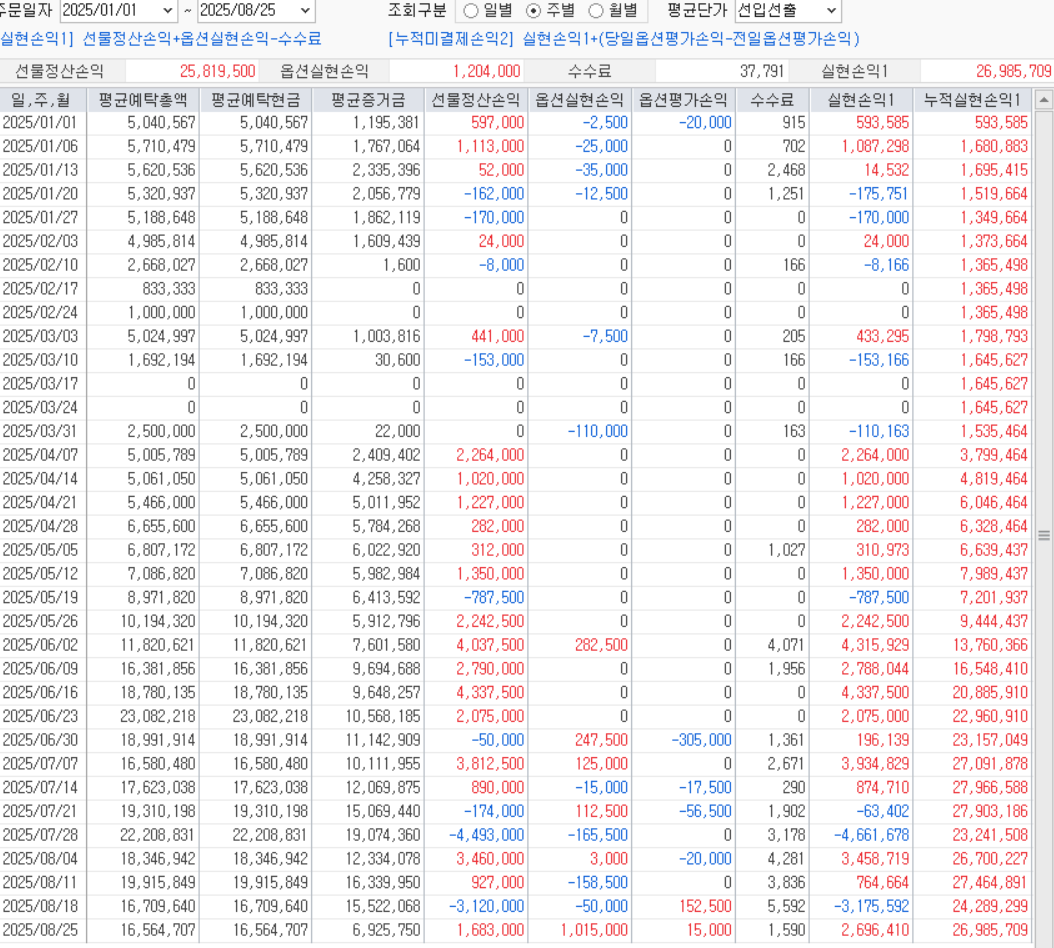Open end date 2025/08/25 dropdown

[305, 10]
